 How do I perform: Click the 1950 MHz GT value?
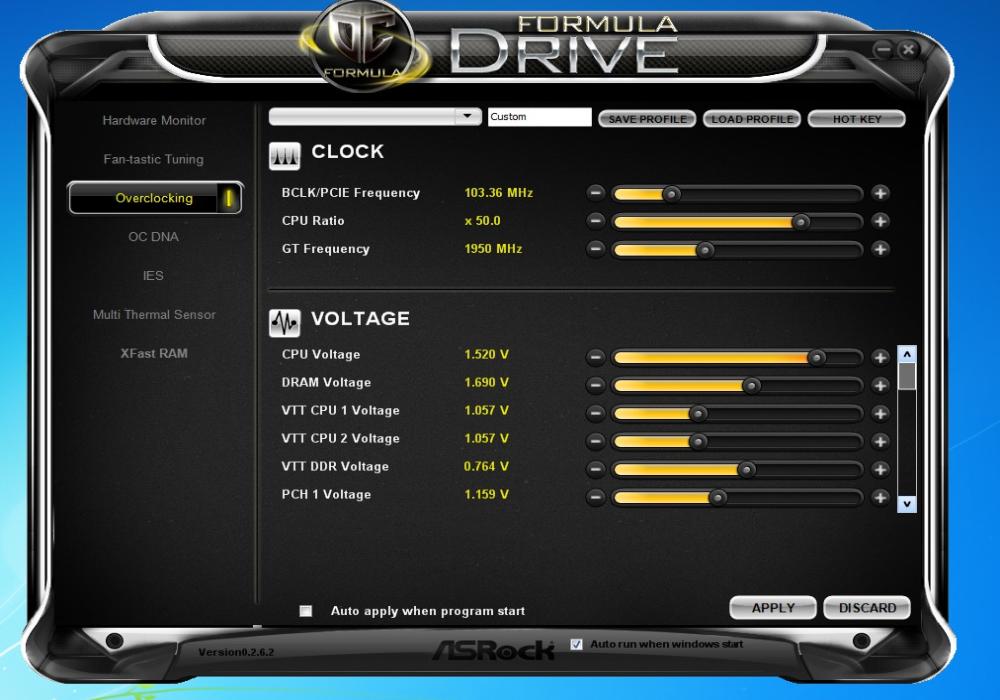point(493,249)
